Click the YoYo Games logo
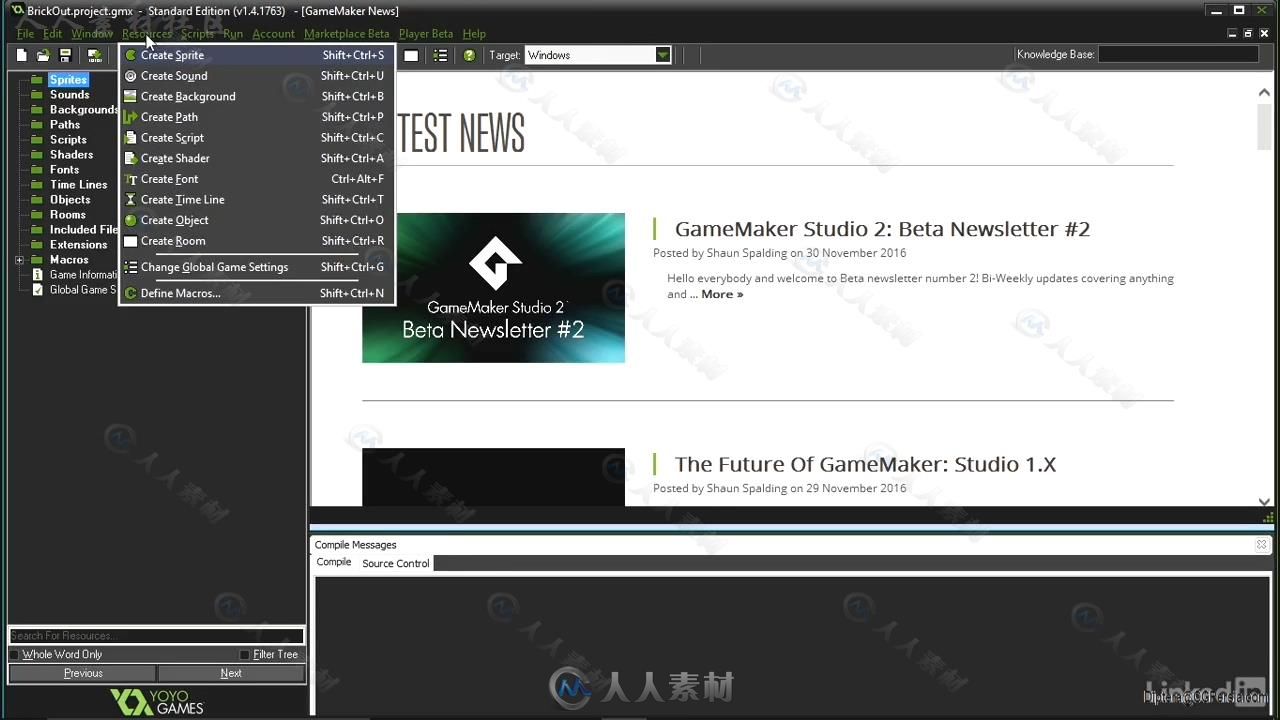Image resolution: width=1280 pixels, height=720 pixels. point(157,702)
